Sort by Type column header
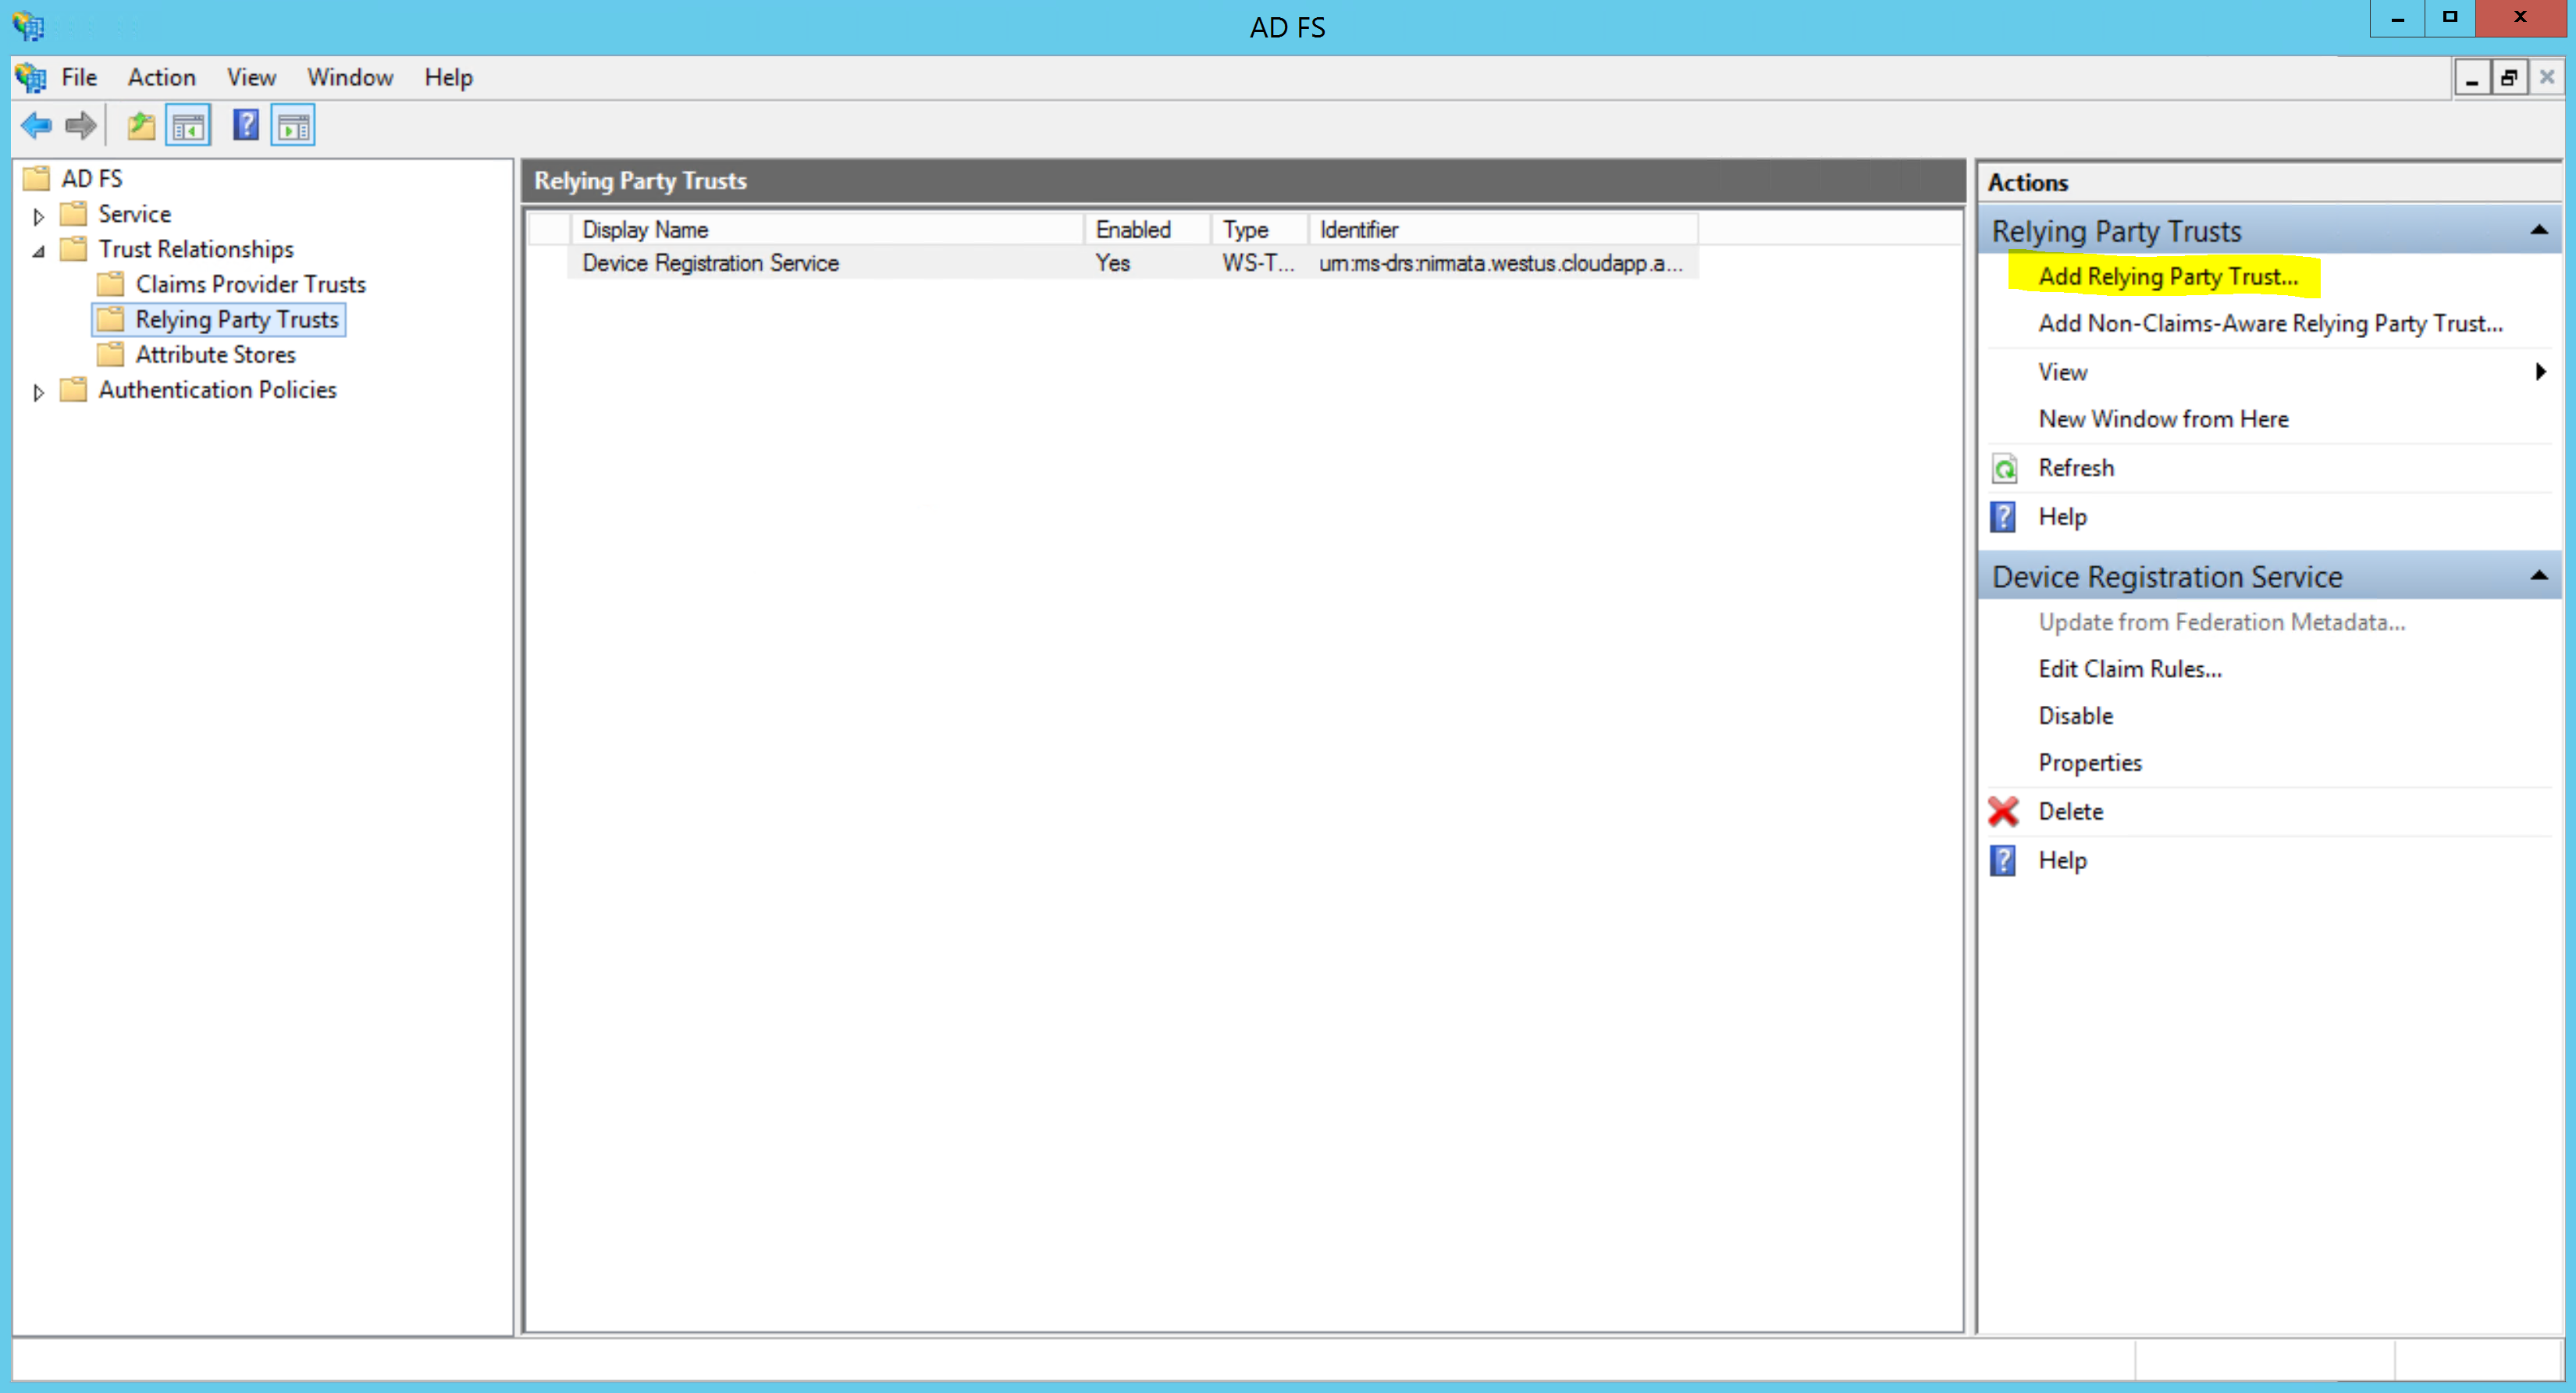The height and width of the screenshot is (1393, 2576). click(1259, 229)
